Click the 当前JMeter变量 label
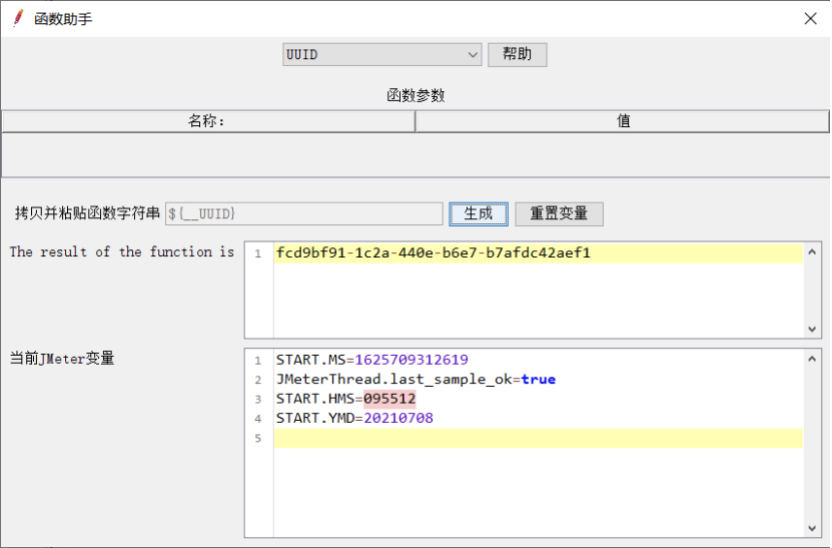Screen dimensions: 832x548 click(62, 359)
